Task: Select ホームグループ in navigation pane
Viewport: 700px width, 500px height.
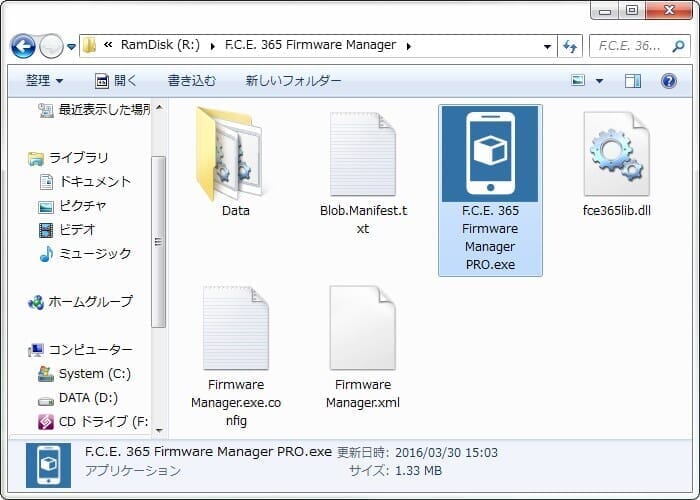Action: [80, 302]
